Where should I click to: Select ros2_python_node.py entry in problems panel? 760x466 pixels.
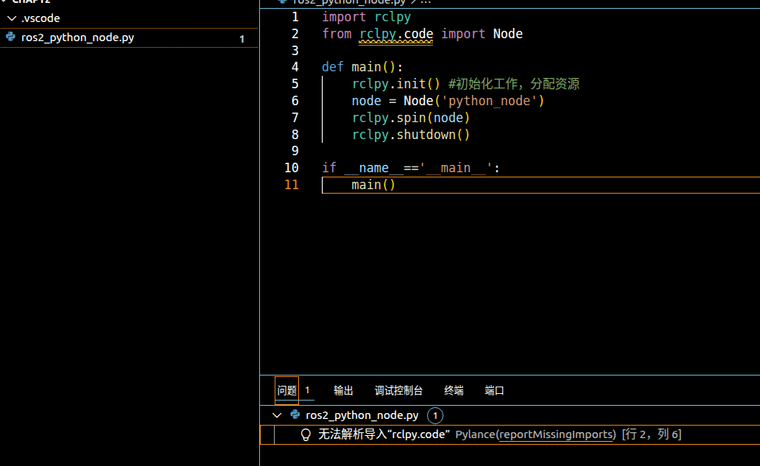[x=362, y=416]
